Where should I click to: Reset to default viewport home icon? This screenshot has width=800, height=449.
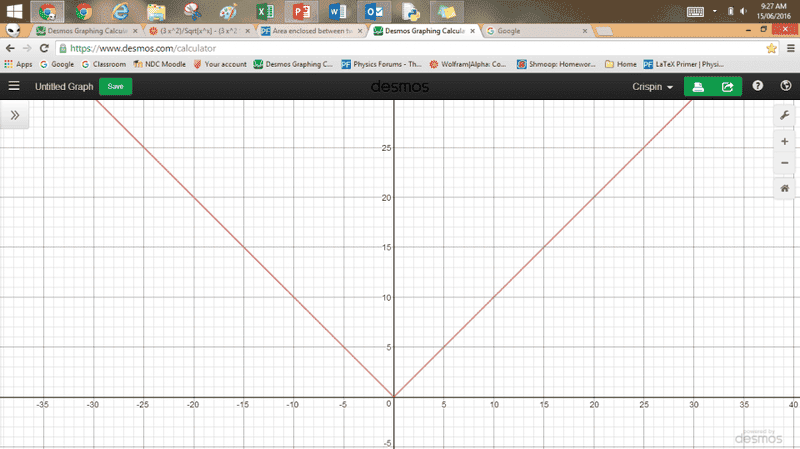785,188
